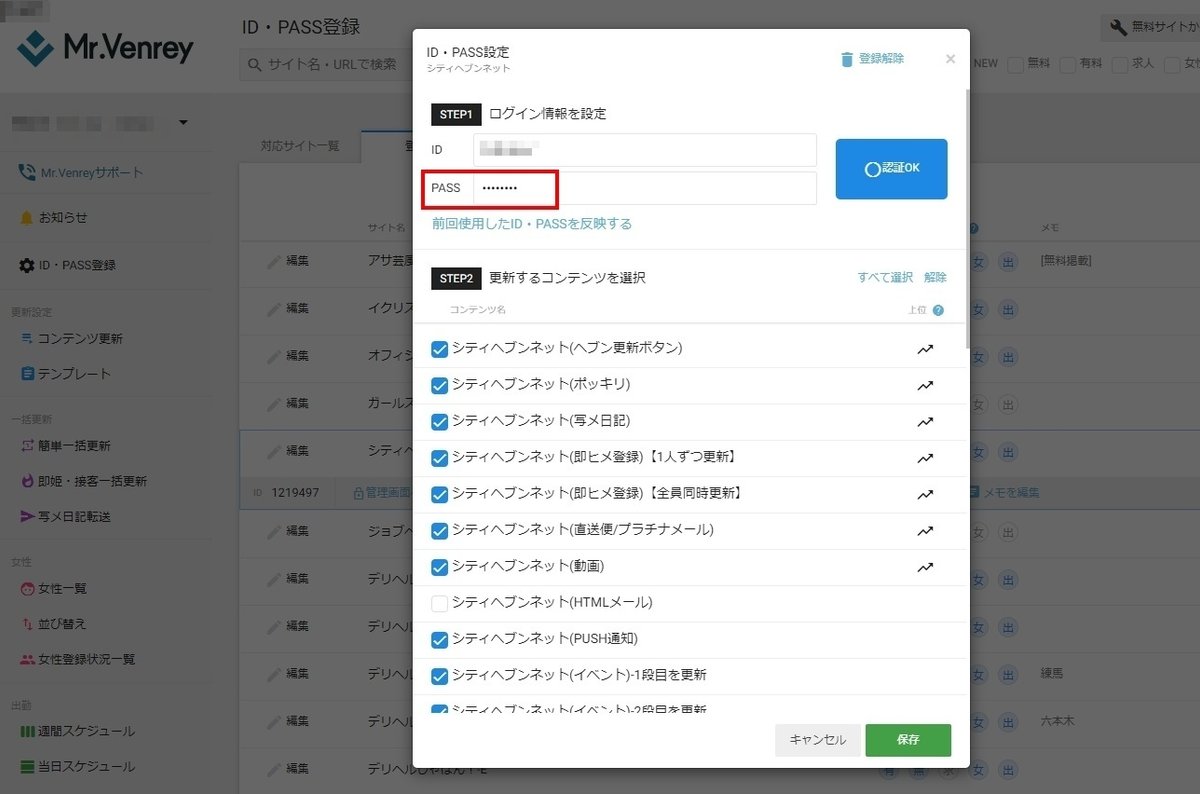Check the 求人 filter checkbox
The width and height of the screenshot is (1200, 794).
[1120, 64]
